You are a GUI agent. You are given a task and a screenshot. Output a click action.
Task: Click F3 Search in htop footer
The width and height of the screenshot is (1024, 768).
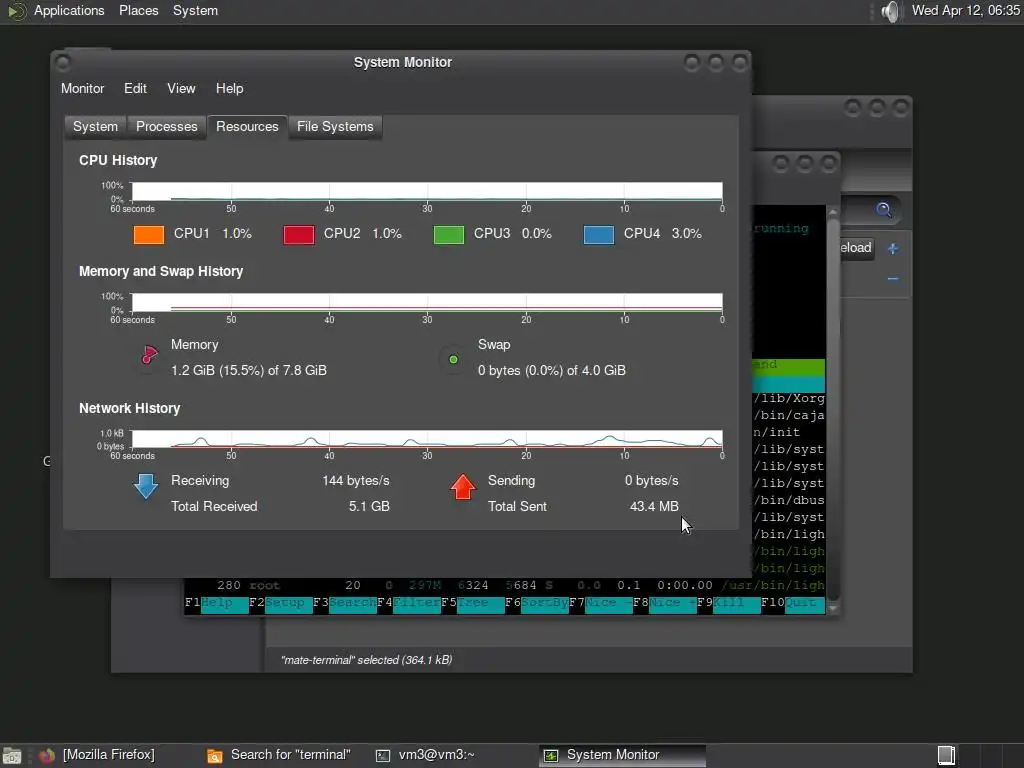(345, 603)
